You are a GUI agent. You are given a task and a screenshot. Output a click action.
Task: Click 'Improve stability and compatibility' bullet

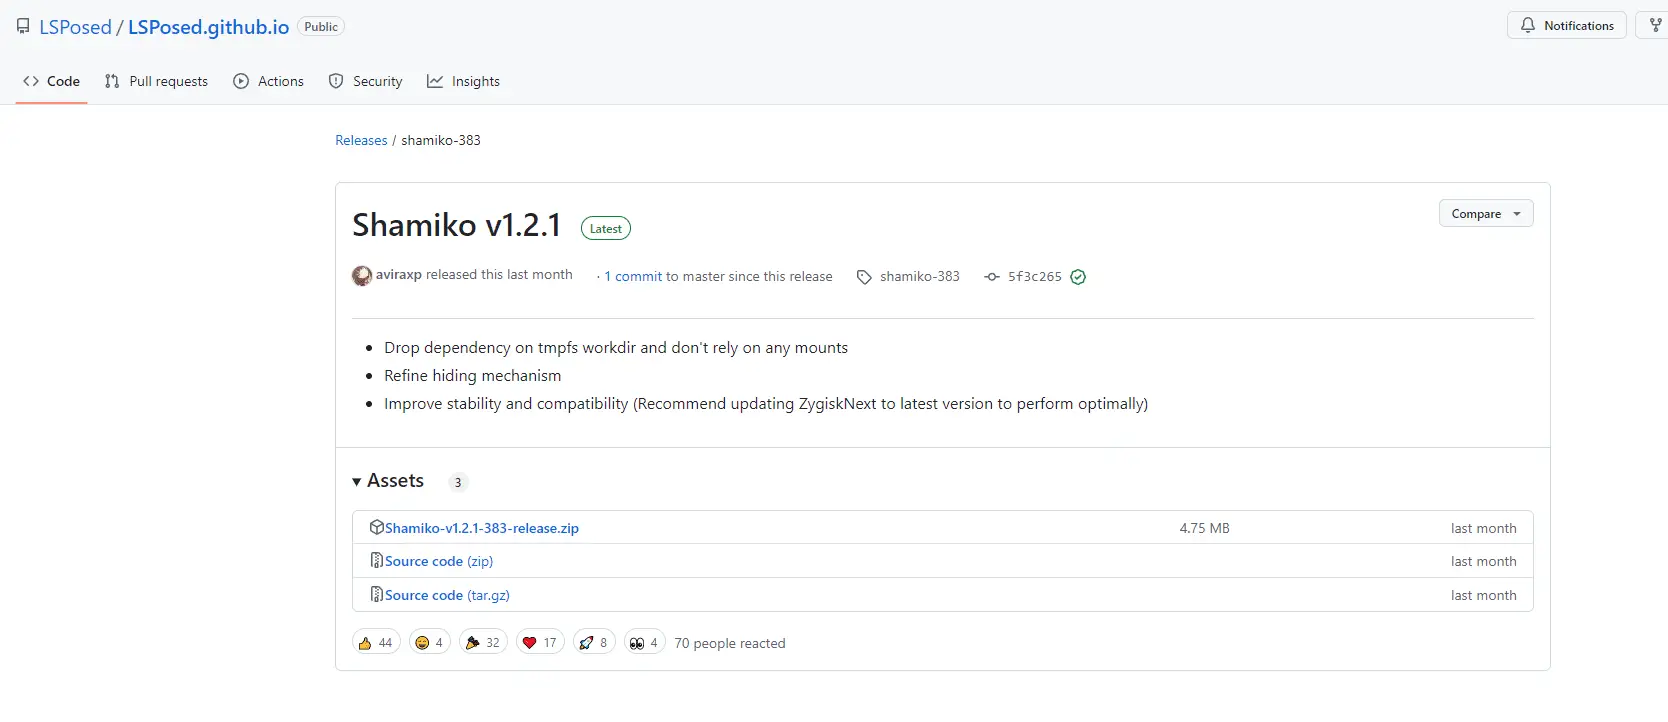tap(766, 404)
